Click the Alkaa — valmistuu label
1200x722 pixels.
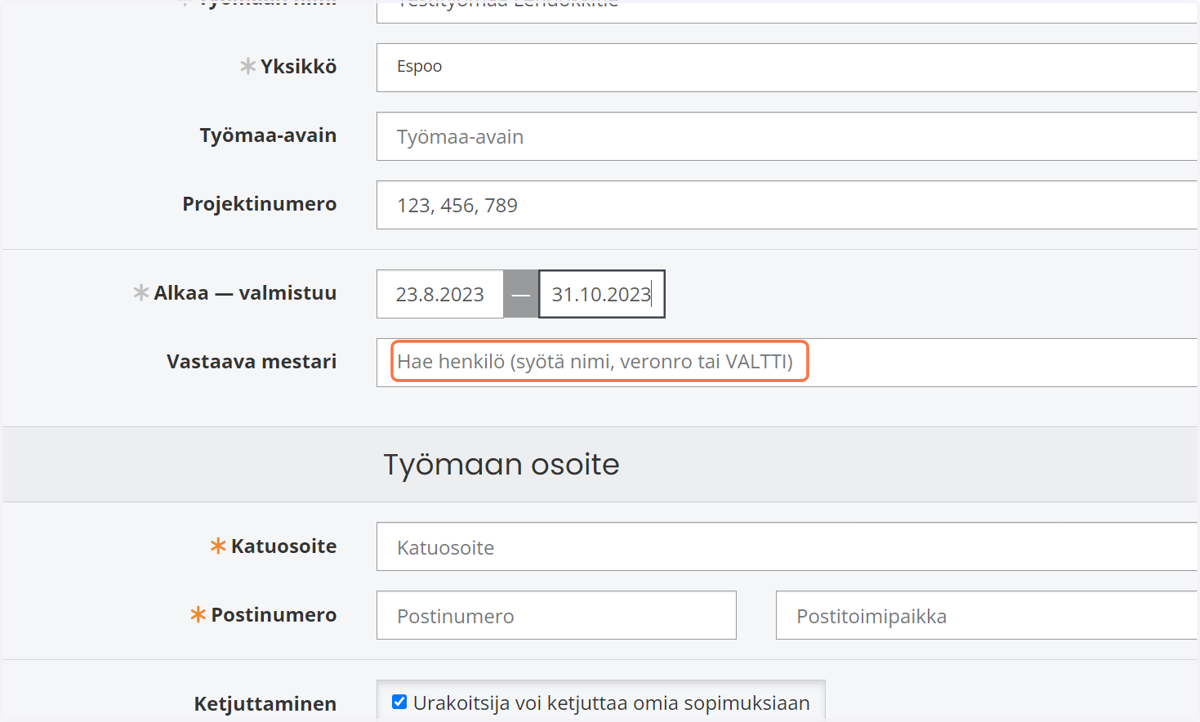tap(245, 293)
